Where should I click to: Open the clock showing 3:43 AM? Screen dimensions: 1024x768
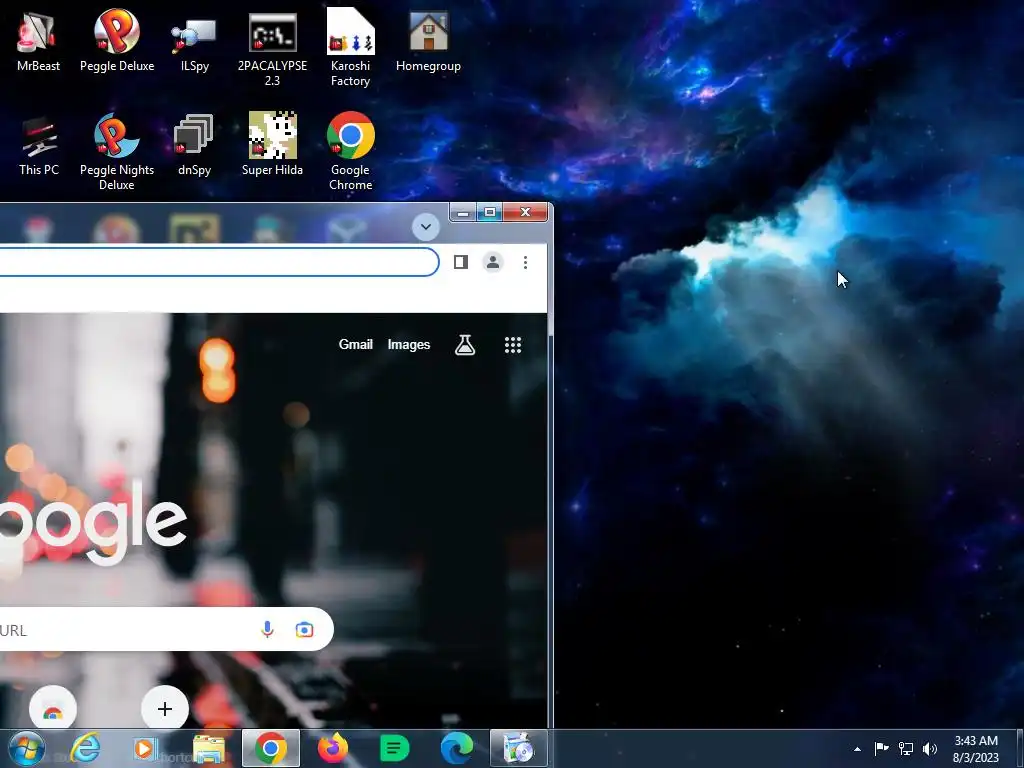coord(976,749)
